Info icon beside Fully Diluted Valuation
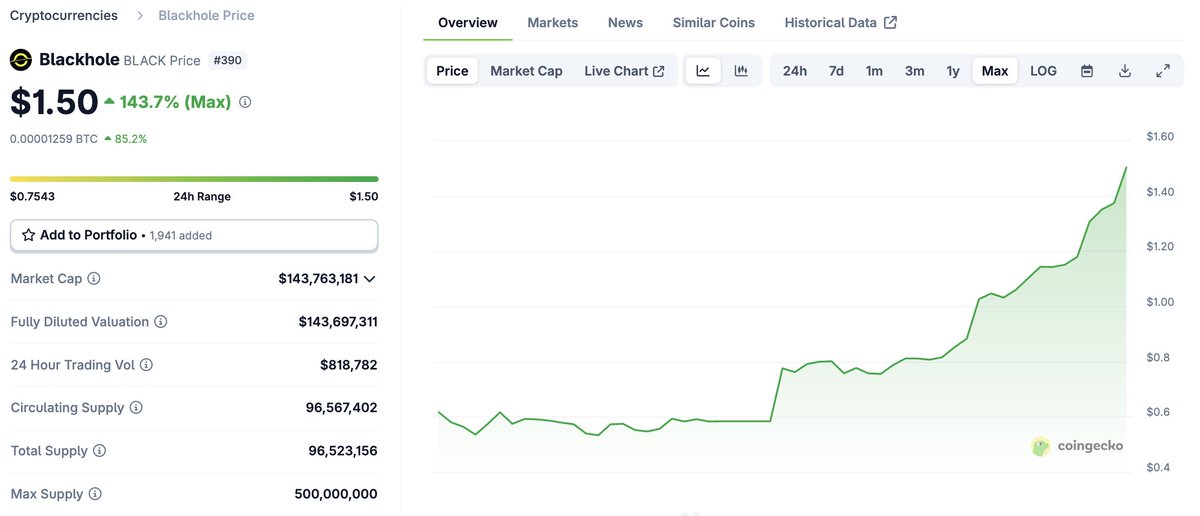Image resolution: width=1200 pixels, height=516 pixels. tap(161, 322)
